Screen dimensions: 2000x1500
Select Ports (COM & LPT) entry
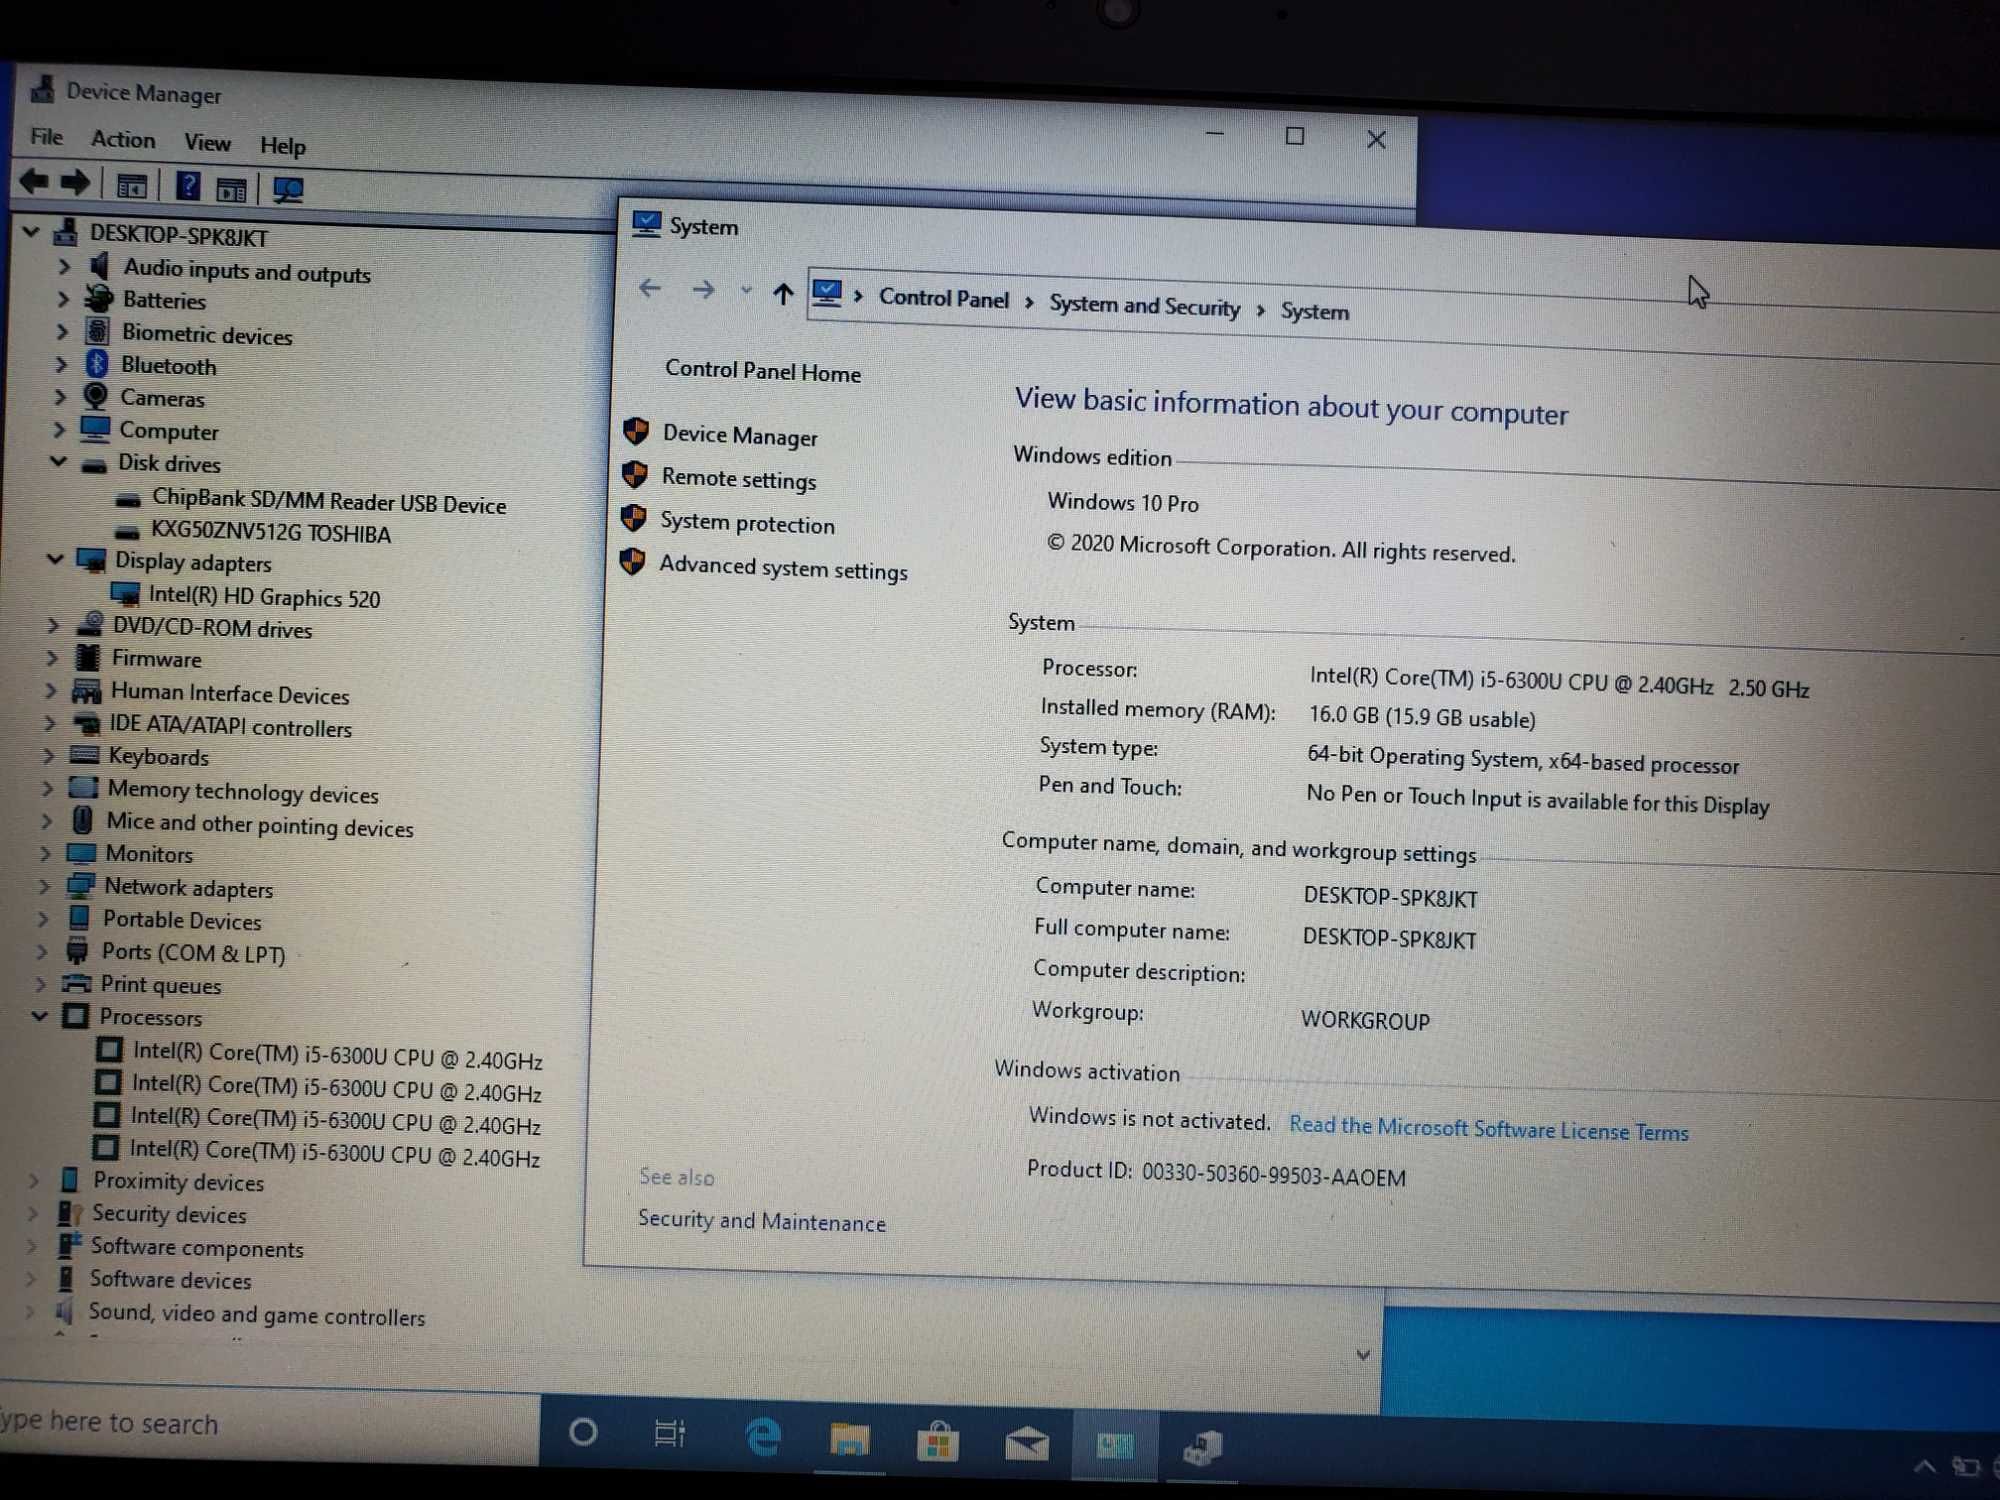pos(193,952)
